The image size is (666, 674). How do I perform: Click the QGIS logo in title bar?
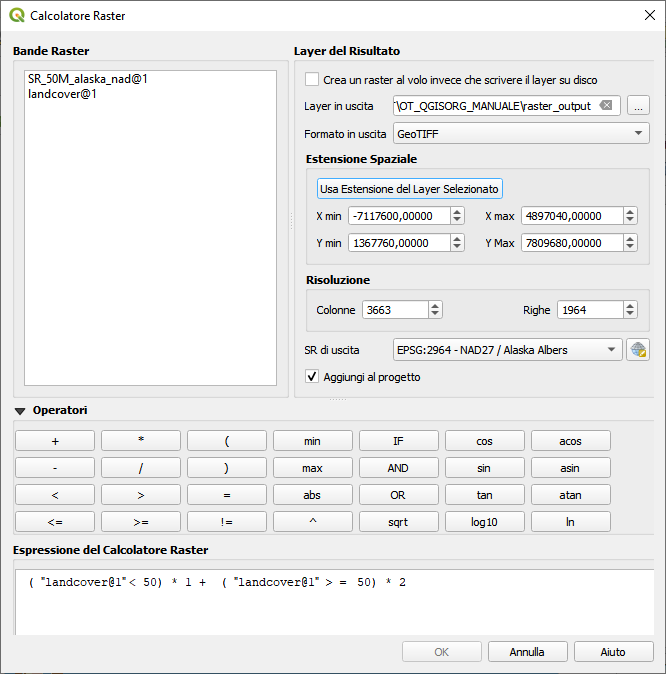tap(17, 15)
